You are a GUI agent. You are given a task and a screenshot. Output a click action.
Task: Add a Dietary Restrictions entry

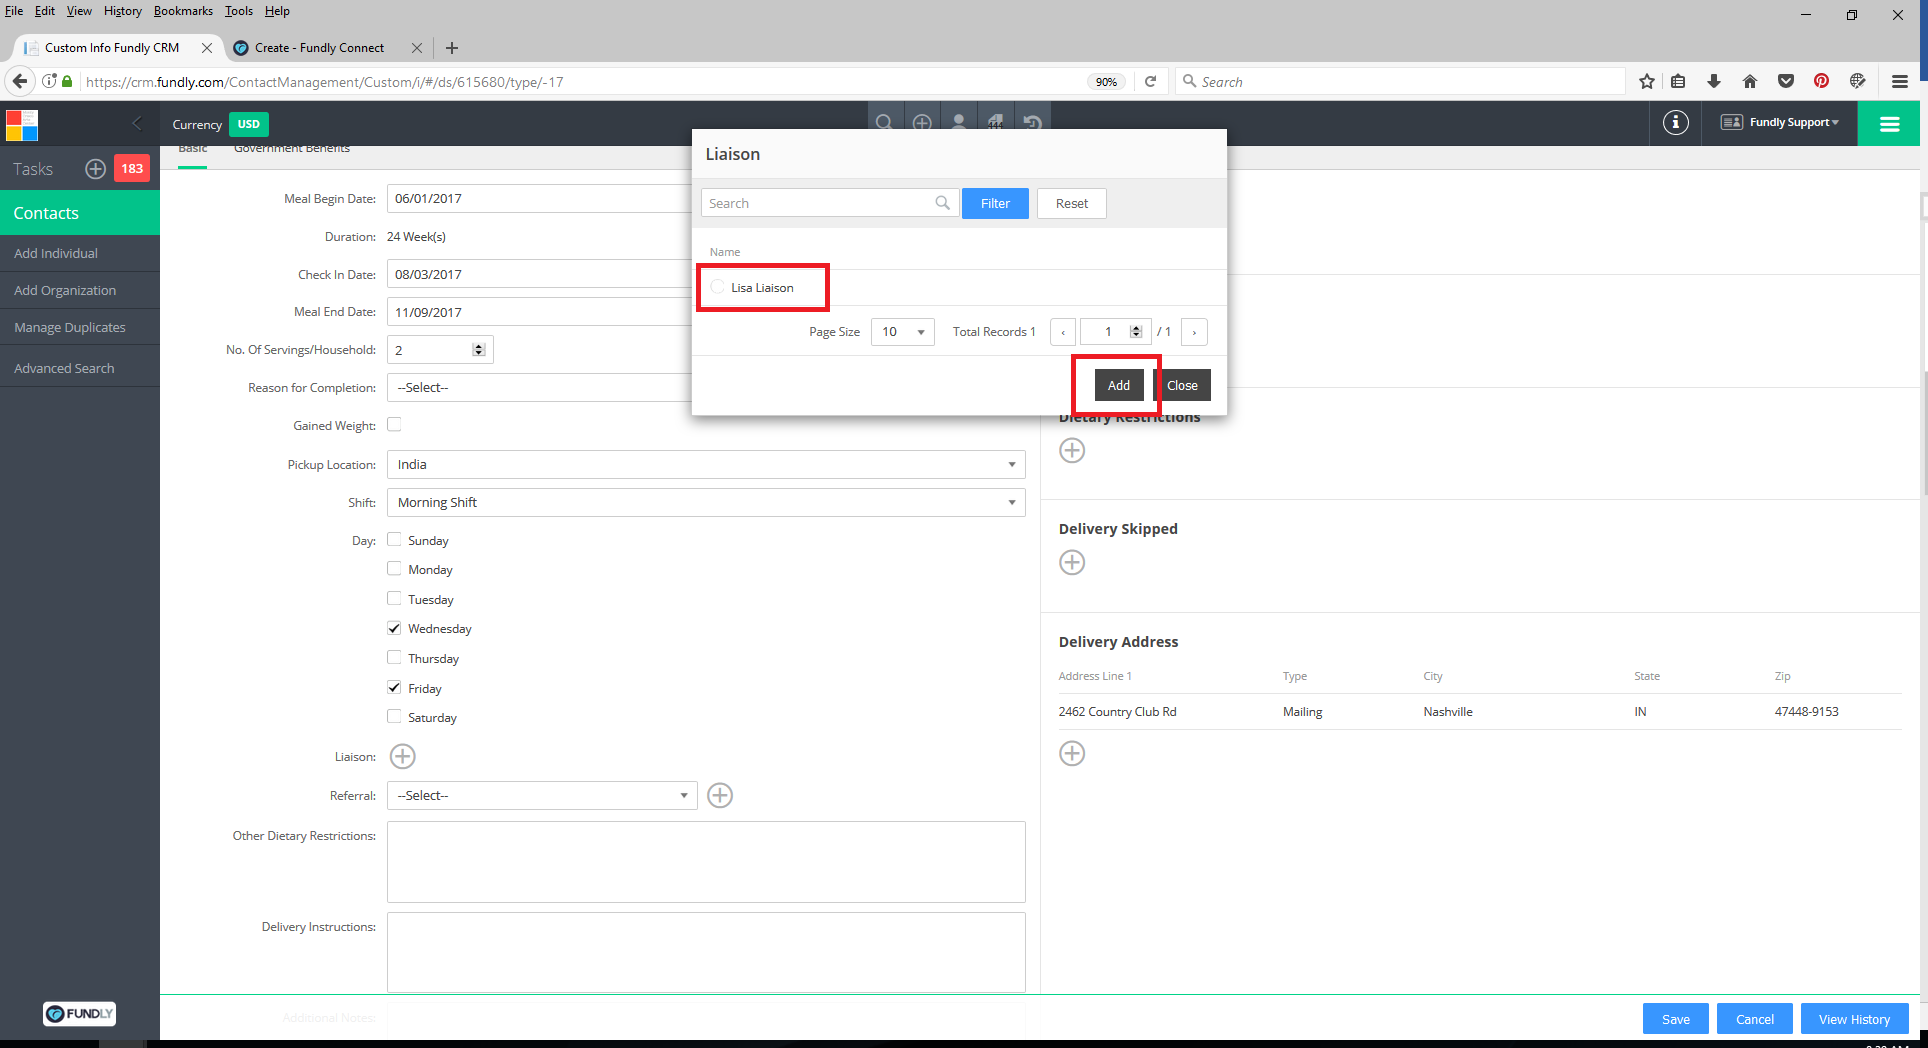coord(1072,450)
